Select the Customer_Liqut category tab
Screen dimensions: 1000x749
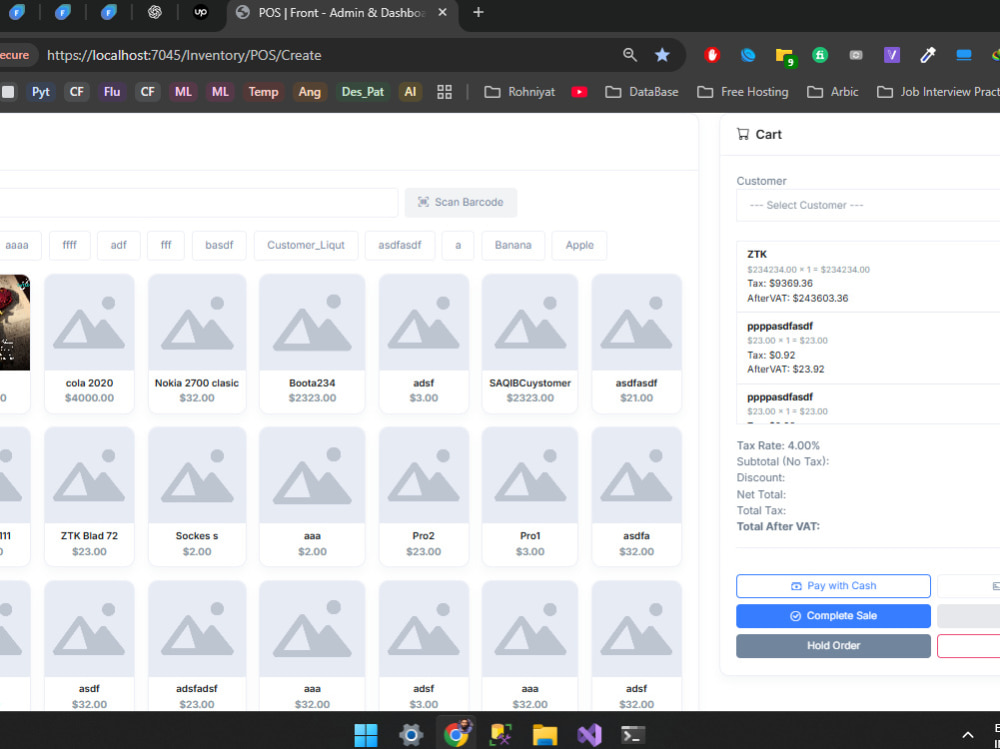pyautogui.click(x=305, y=245)
